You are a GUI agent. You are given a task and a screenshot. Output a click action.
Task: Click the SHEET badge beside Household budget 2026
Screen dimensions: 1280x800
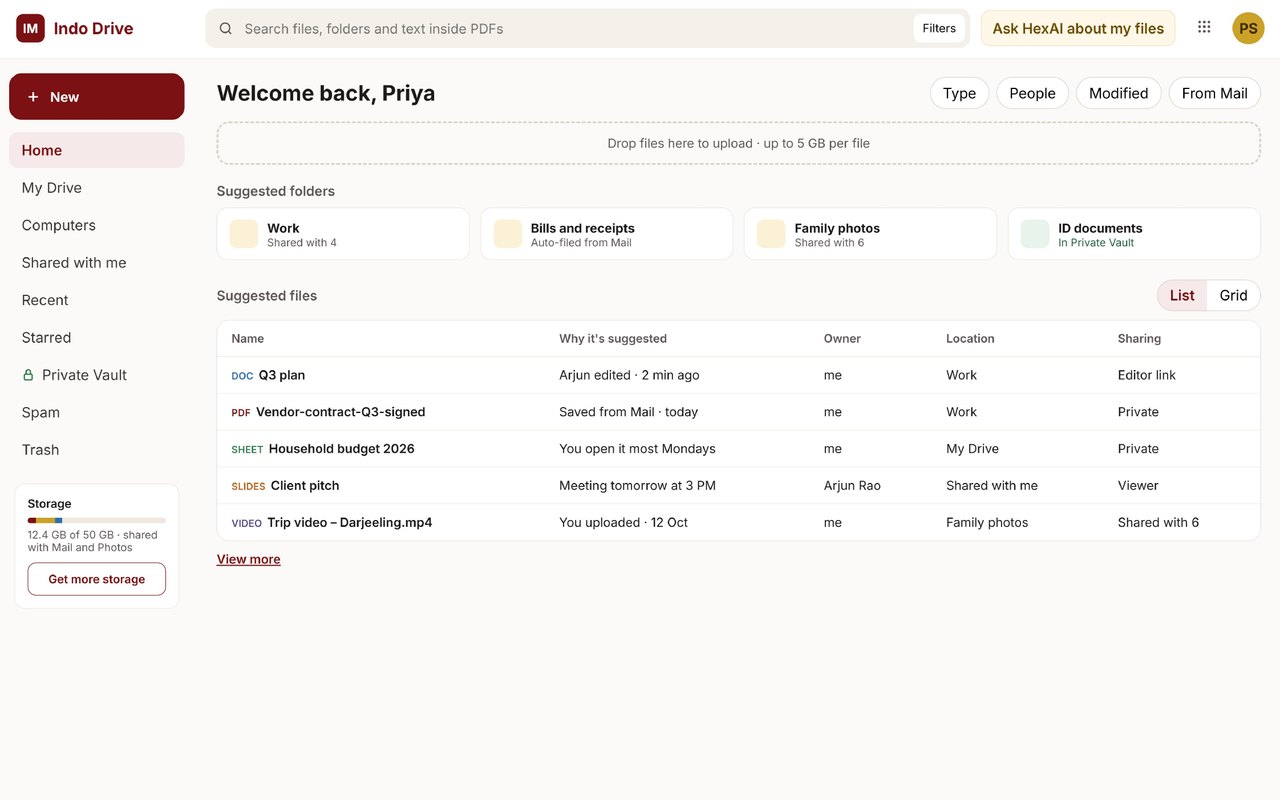tap(247, 450)
